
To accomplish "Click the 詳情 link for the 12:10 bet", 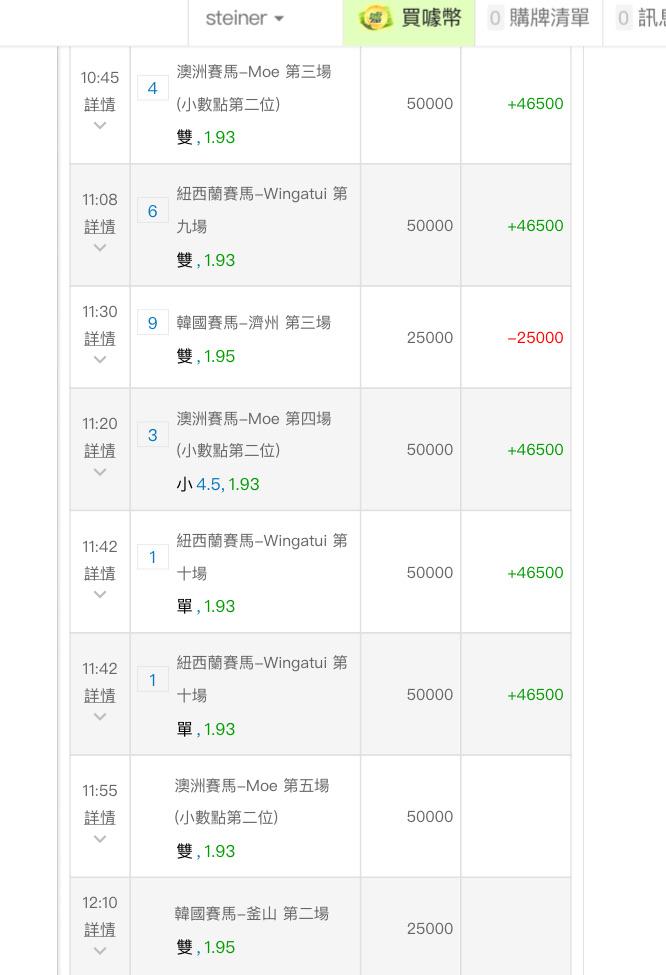I will click(100, 929).
